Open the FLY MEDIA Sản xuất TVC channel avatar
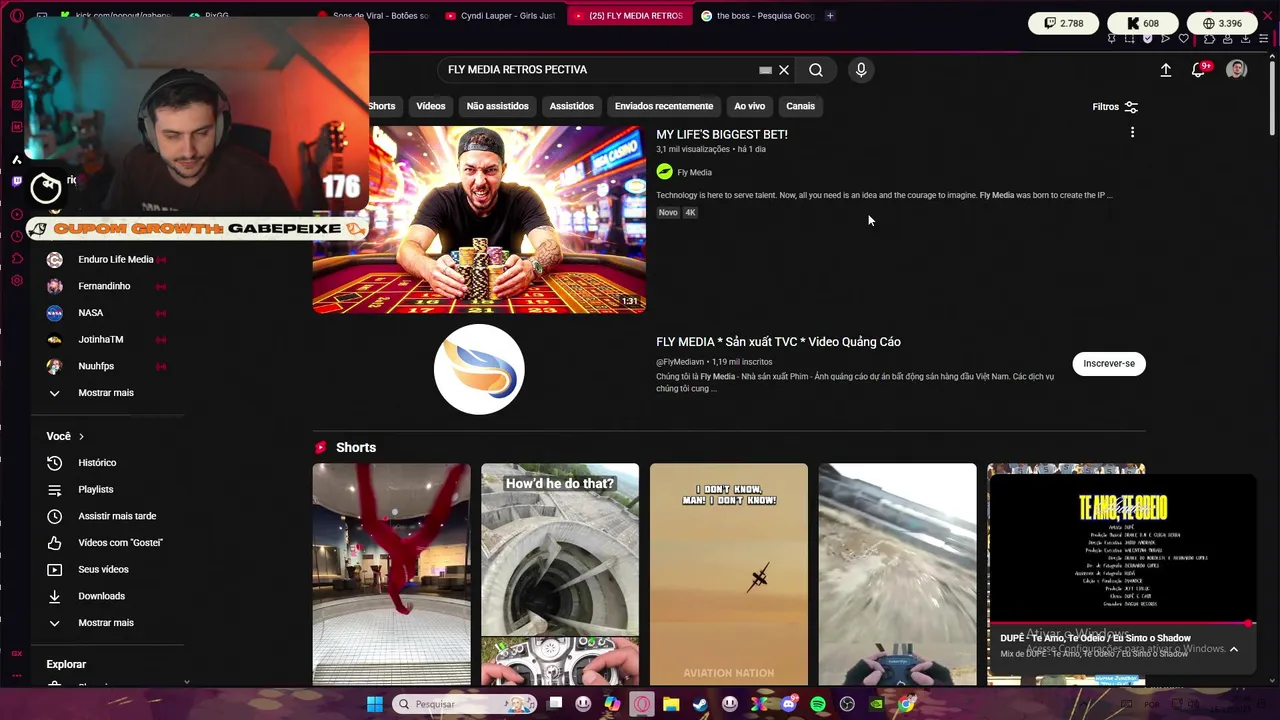The image size is (1280, 720). [479, 369]
